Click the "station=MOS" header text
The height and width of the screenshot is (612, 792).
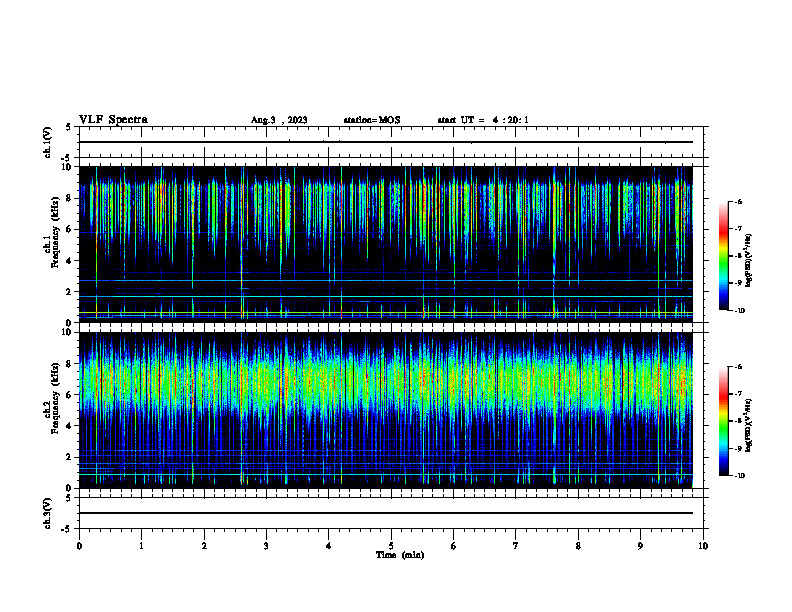(x=372, y=120)
